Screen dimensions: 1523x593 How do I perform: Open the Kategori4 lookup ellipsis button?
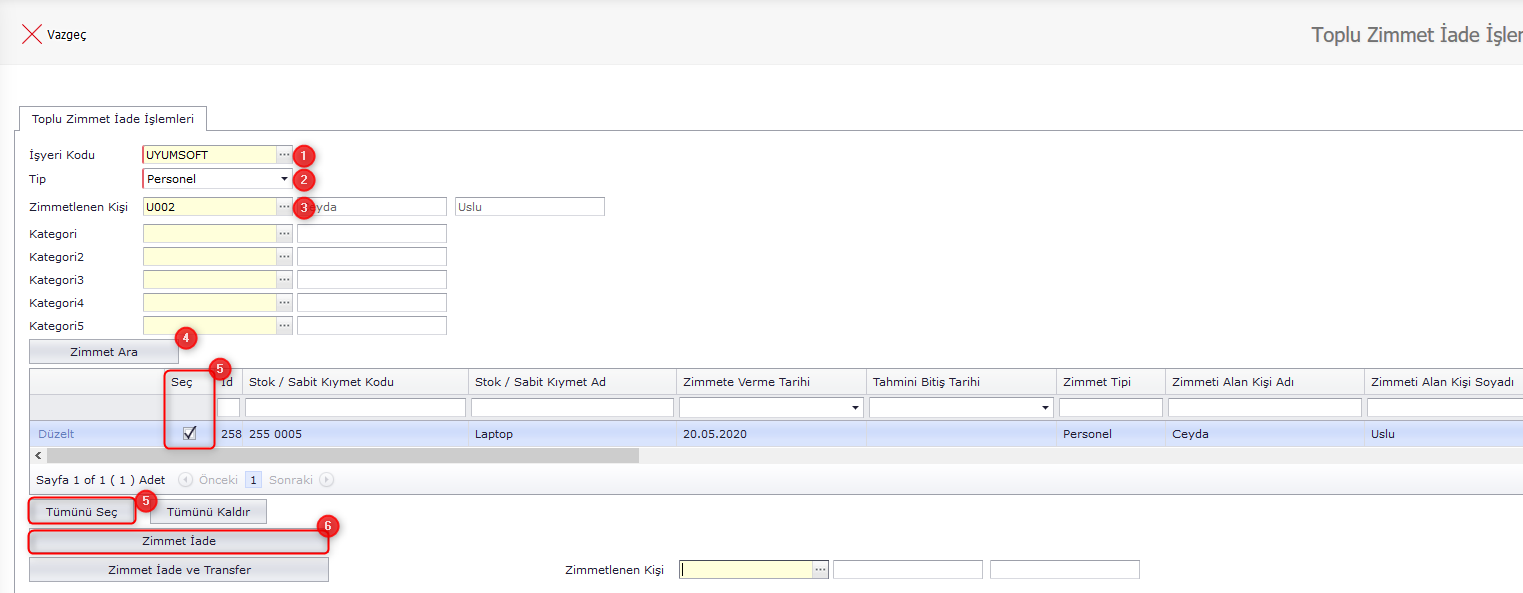284,303
